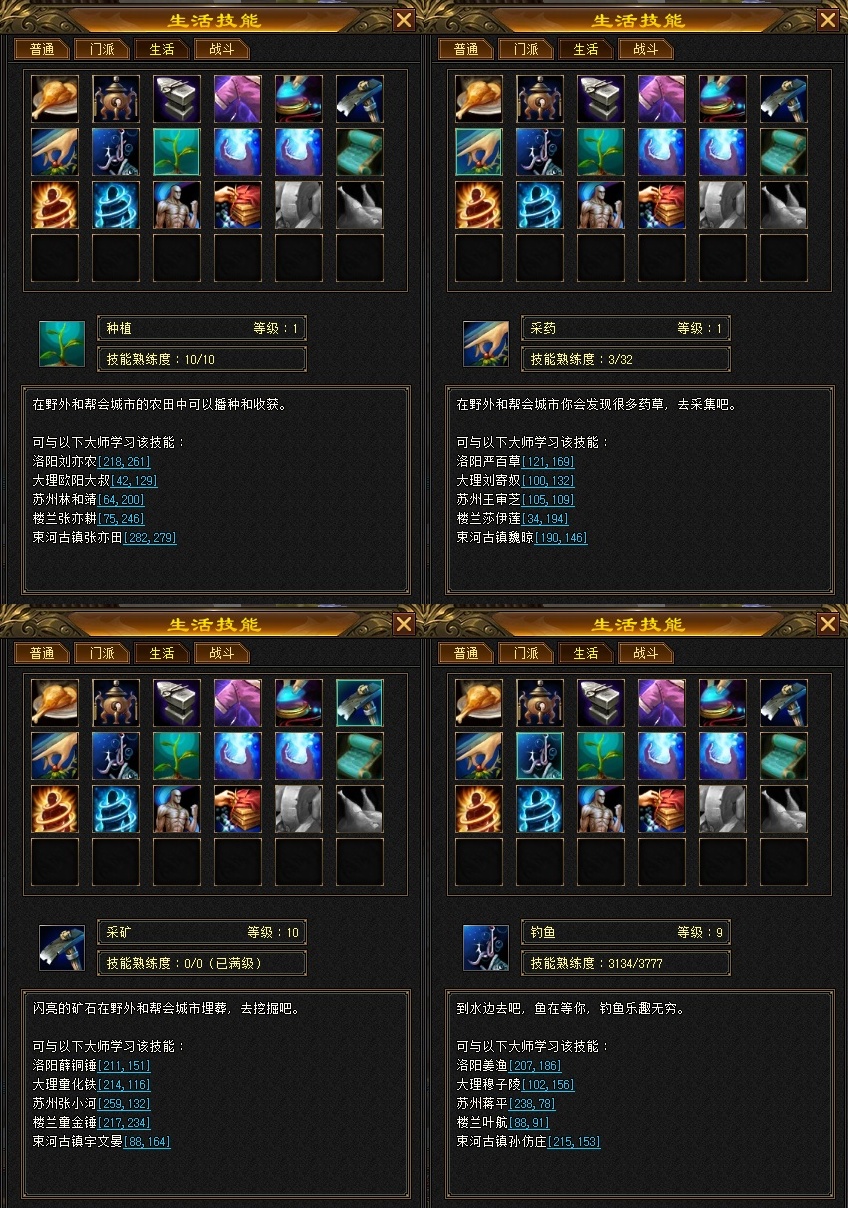Viewport: 848px width, 1208px height.
Task: Click the muscular man icon in the 采矿 panel
Action: tap(177, 809)
